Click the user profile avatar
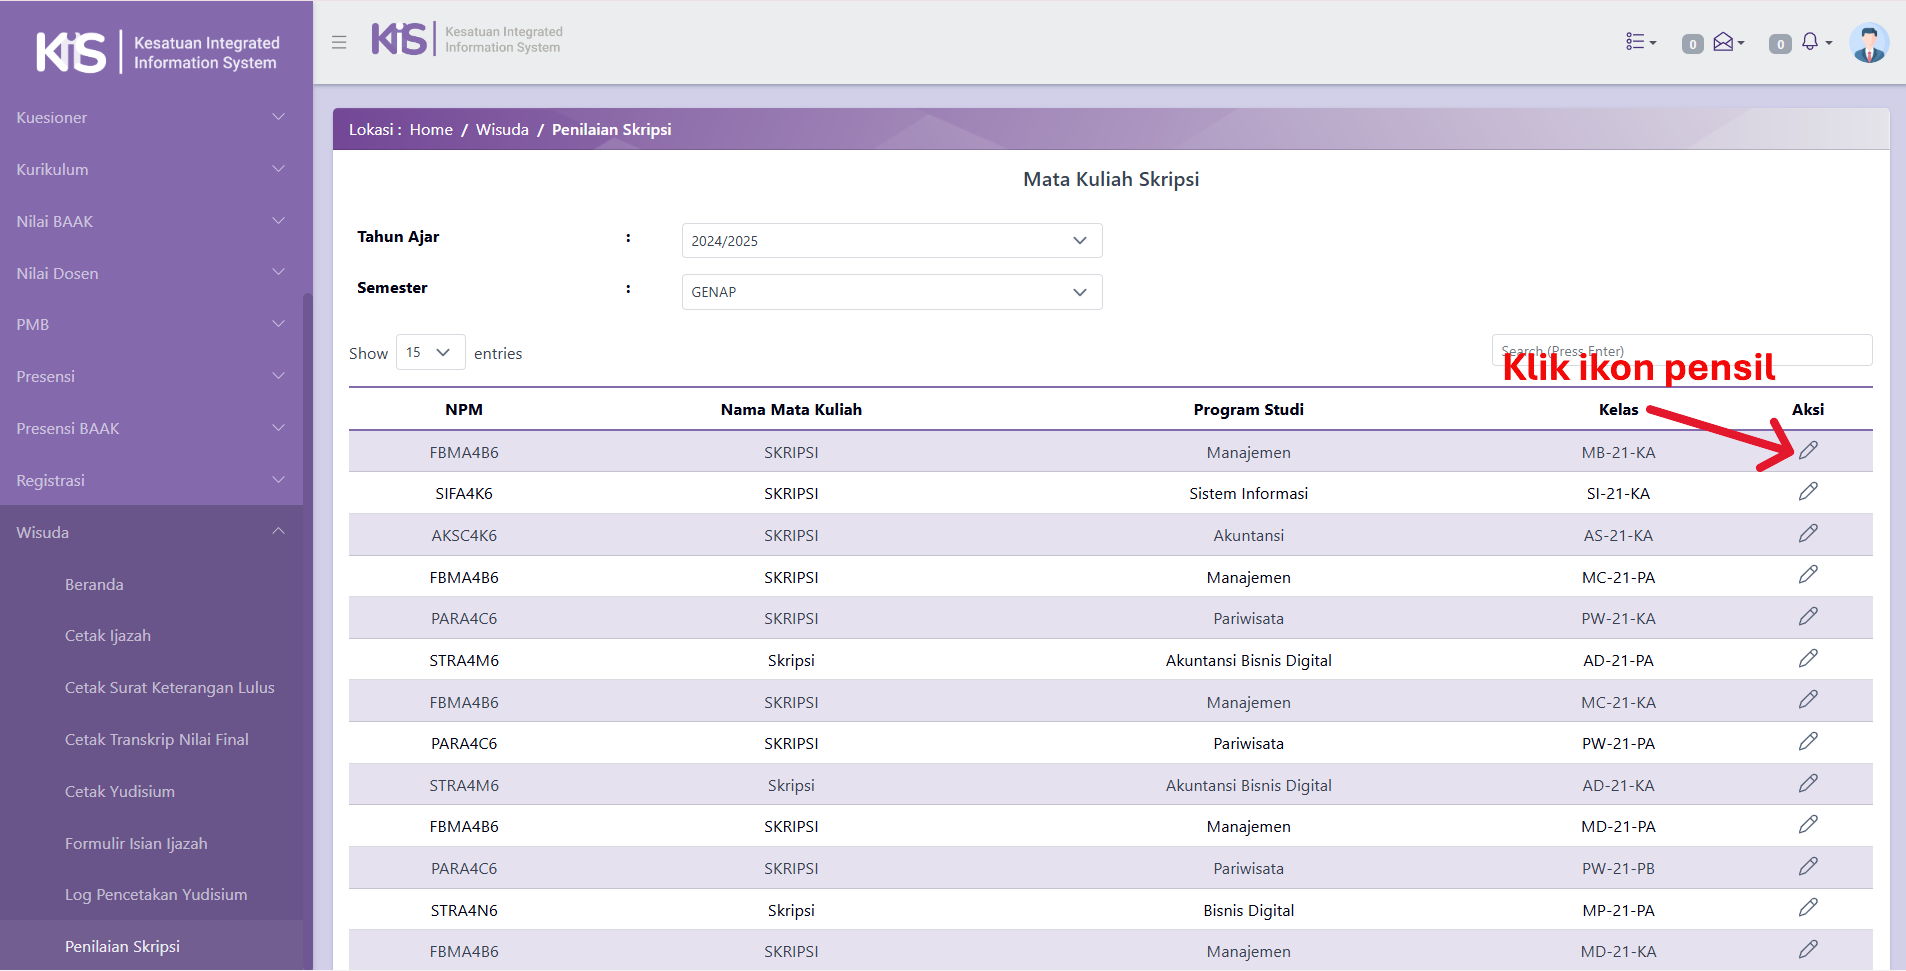Image resolution: width=1906 pixels, height=971 pixels. coord(1868,43)
